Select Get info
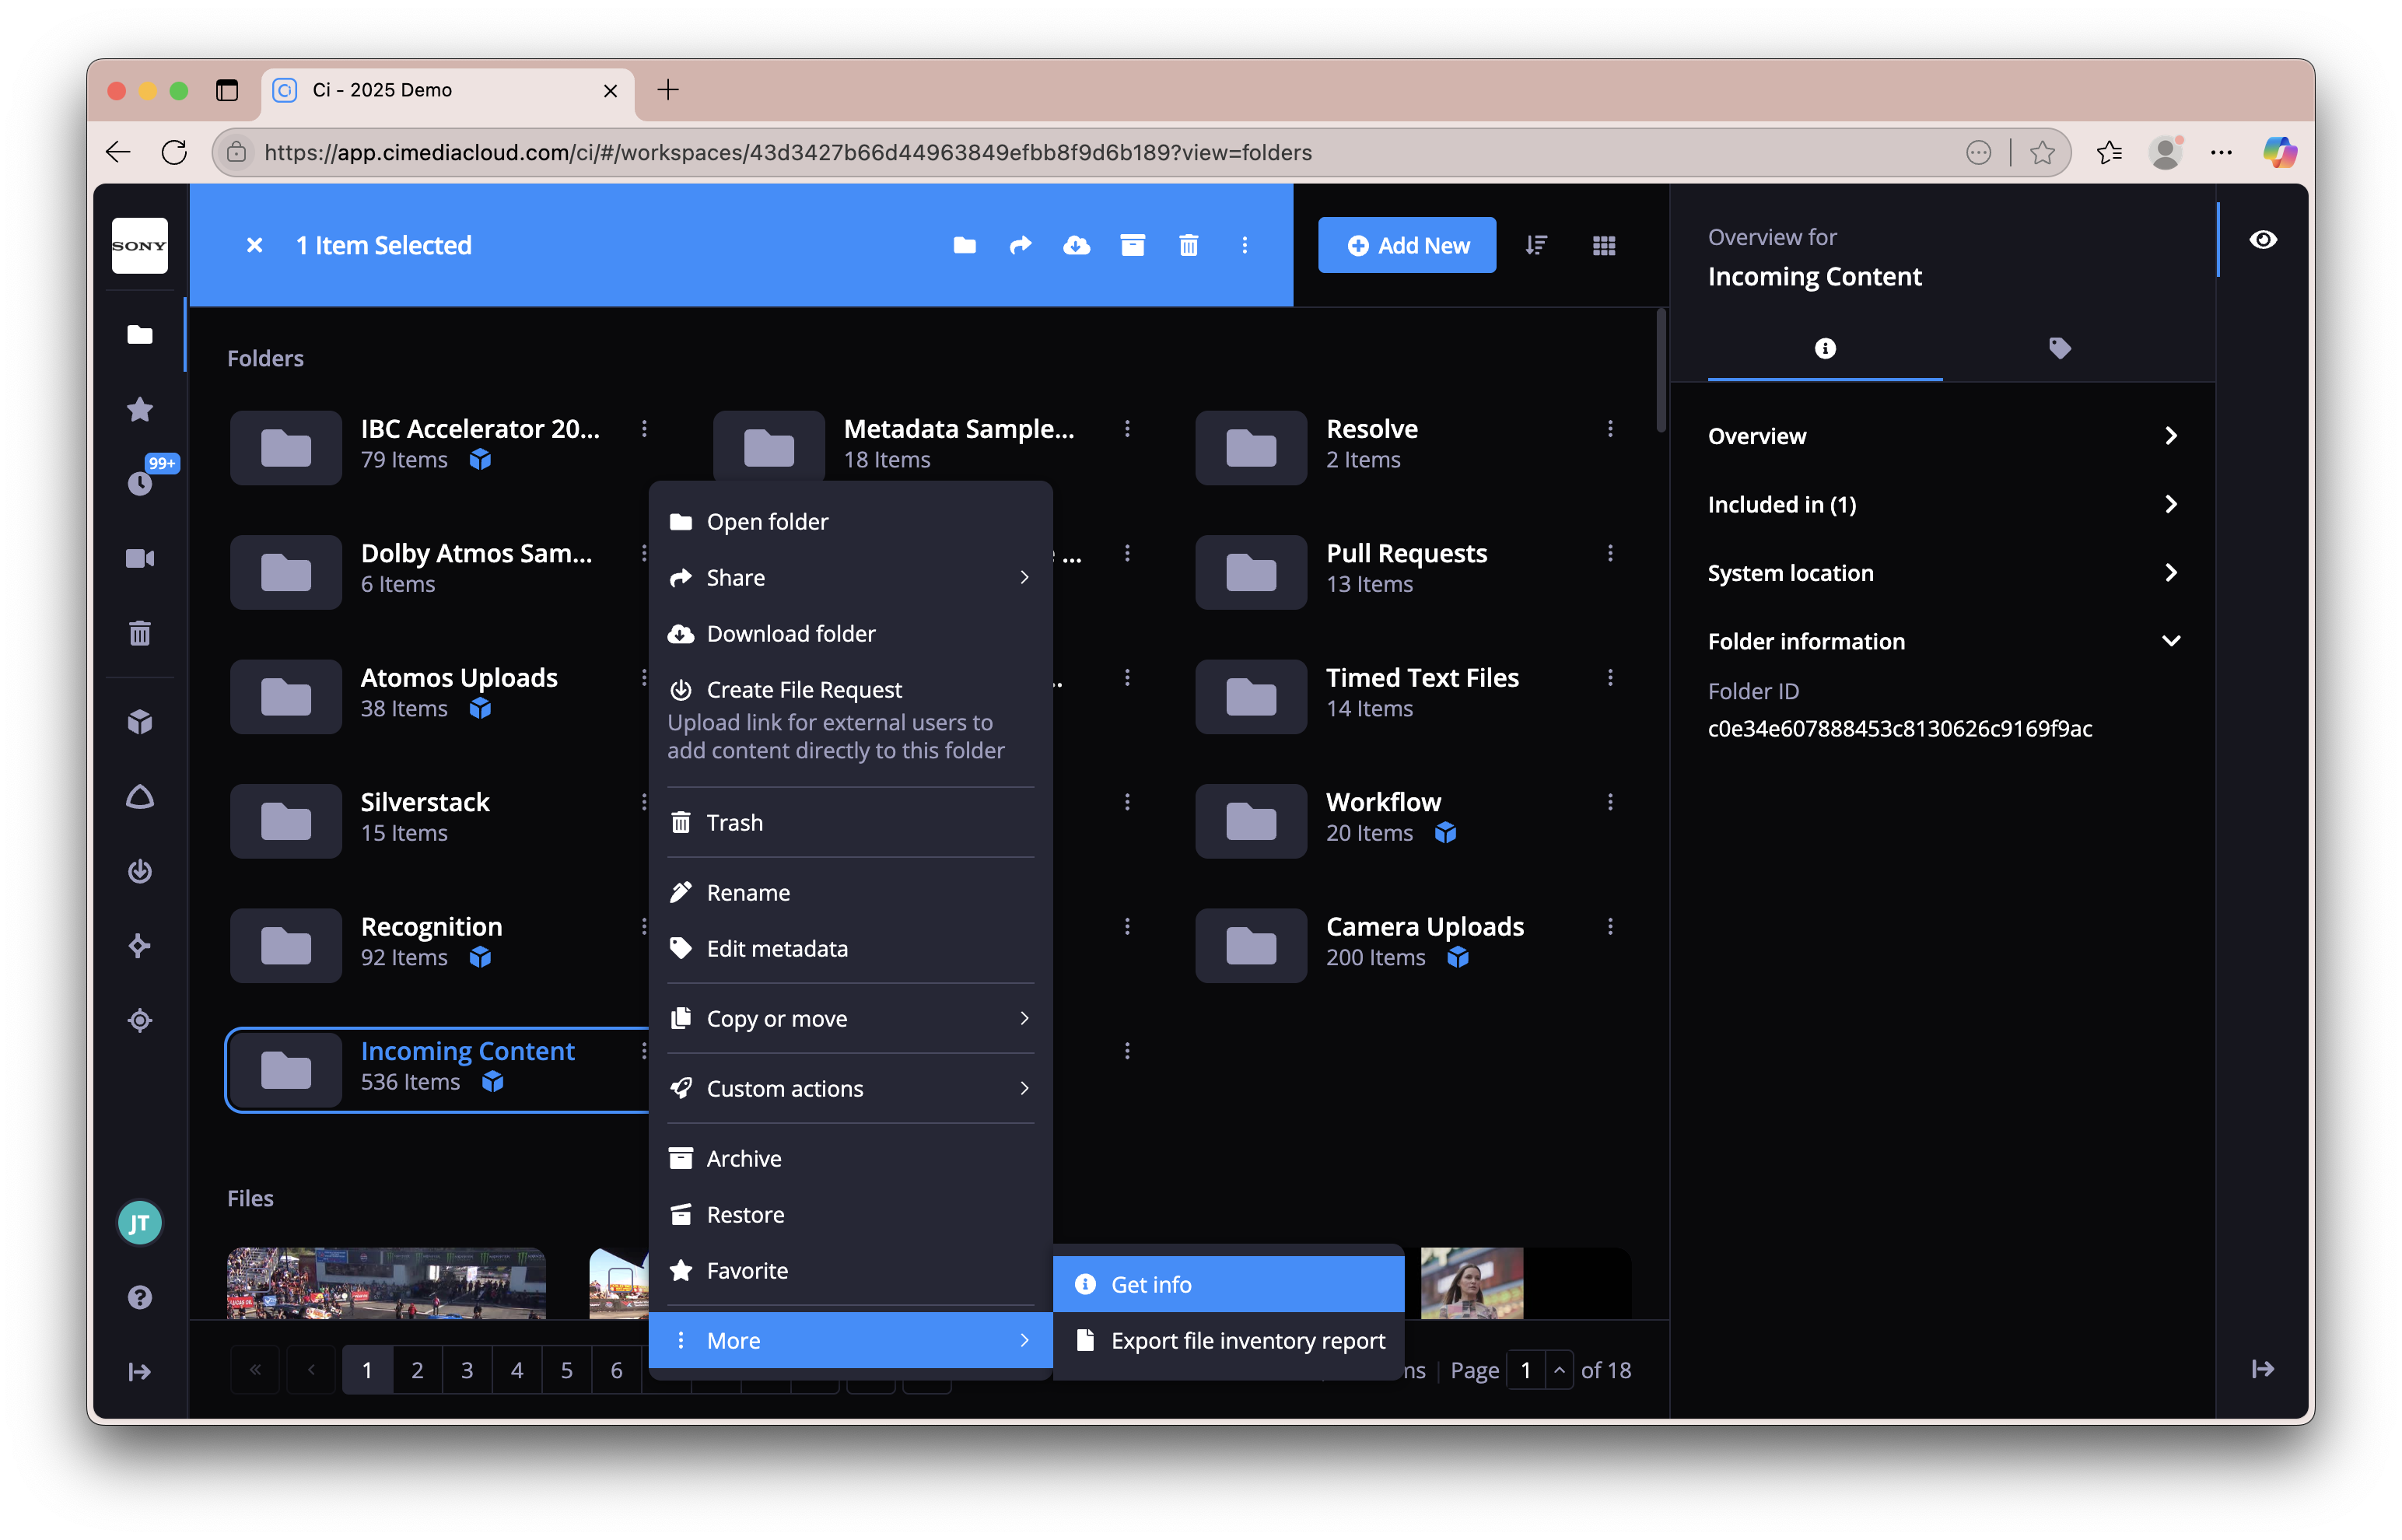 point(1228,1285)
